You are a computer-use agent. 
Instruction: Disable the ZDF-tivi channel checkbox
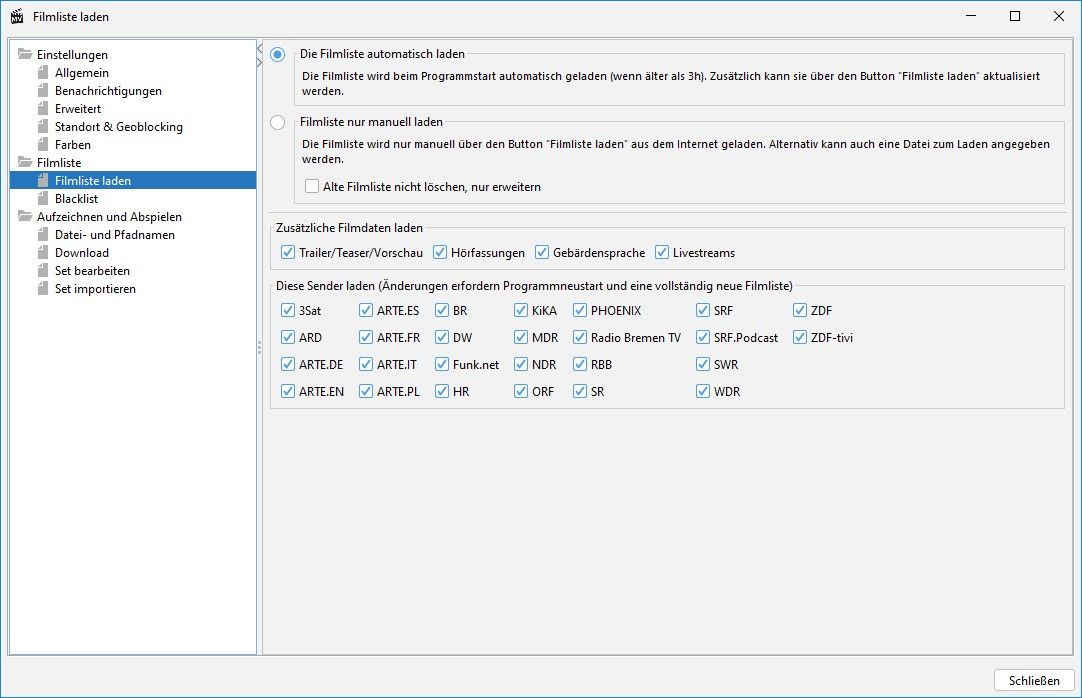(800, 338)
